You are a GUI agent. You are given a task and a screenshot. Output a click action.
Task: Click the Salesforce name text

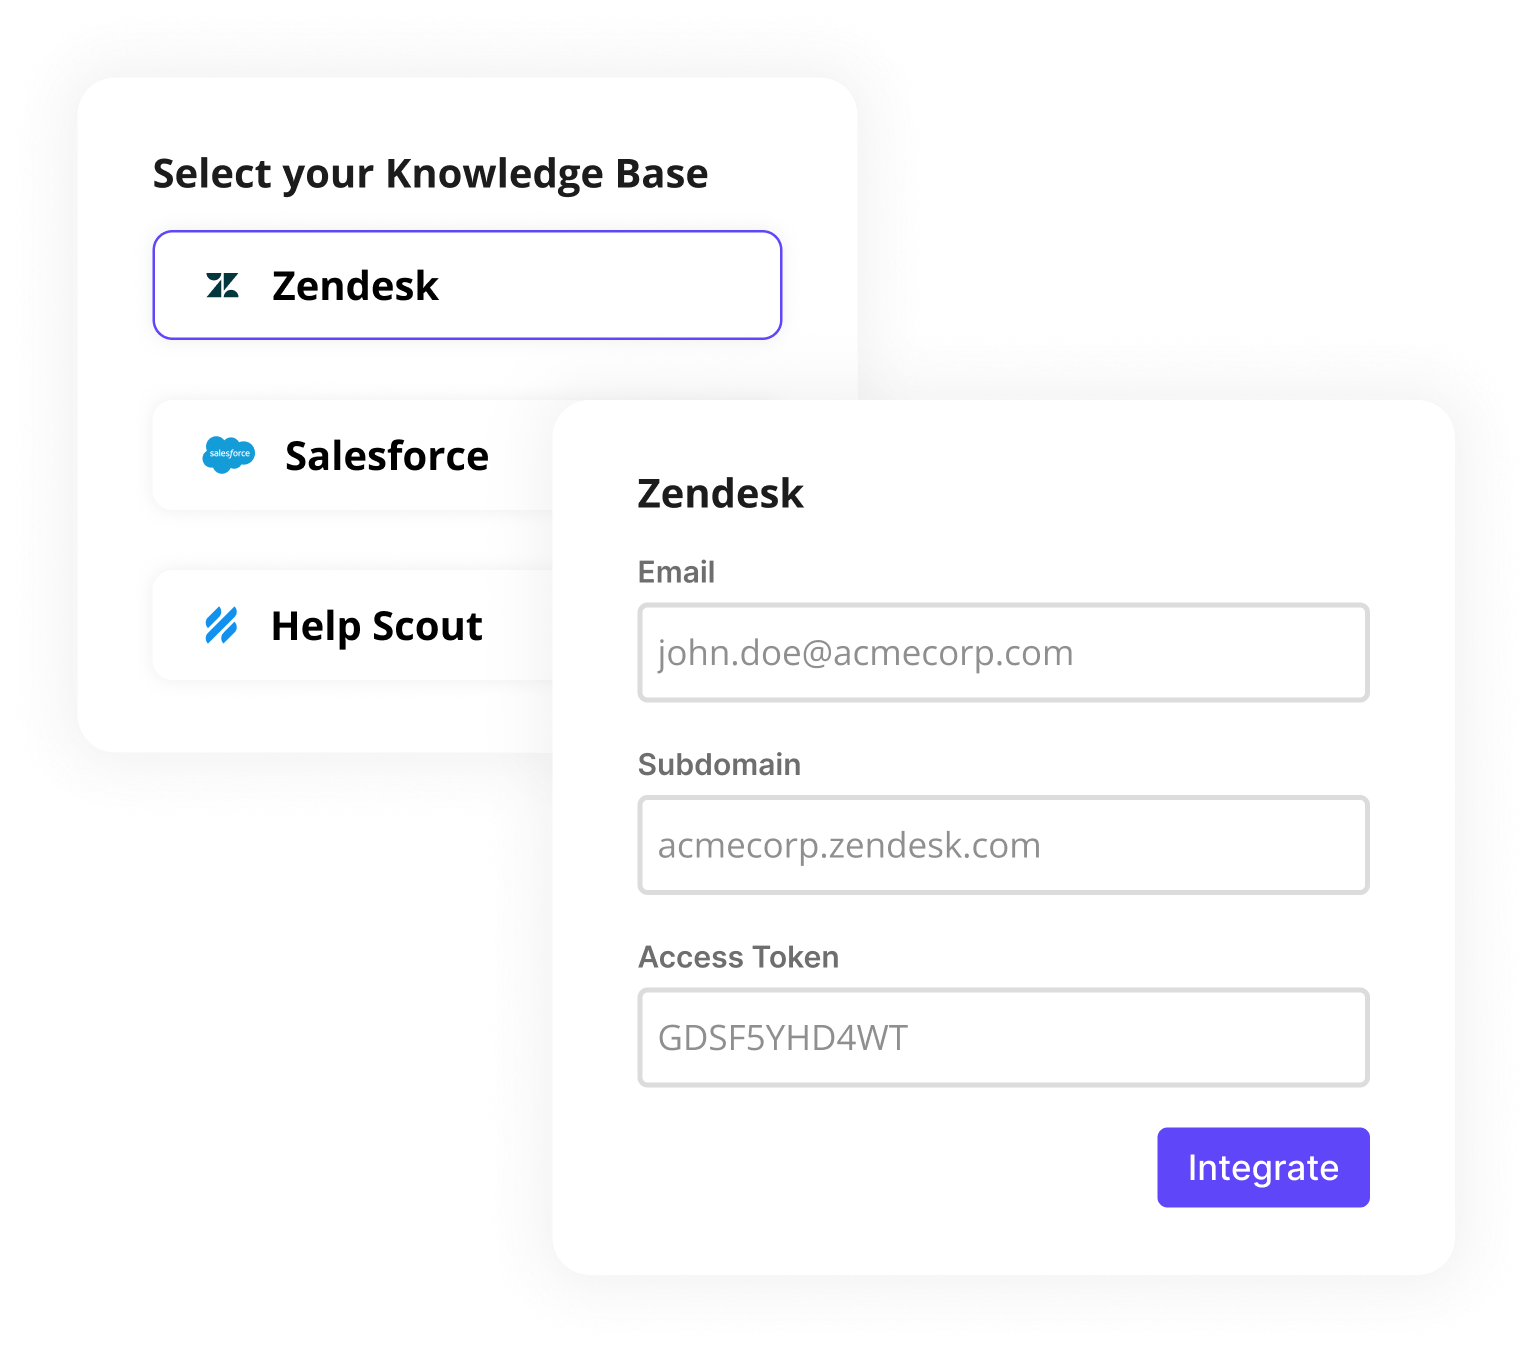click(x=387, y=456)
